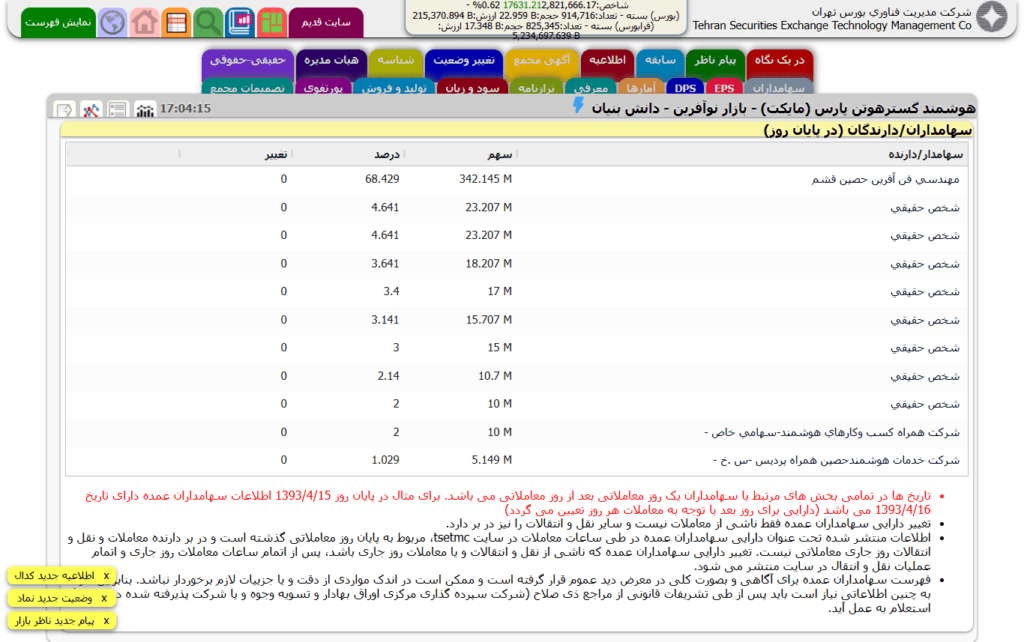Click the سهامداران/دارندگان section header
The width and height of the screenshot is (1024, 642).
pyautogui.click(x=868, y=130)
